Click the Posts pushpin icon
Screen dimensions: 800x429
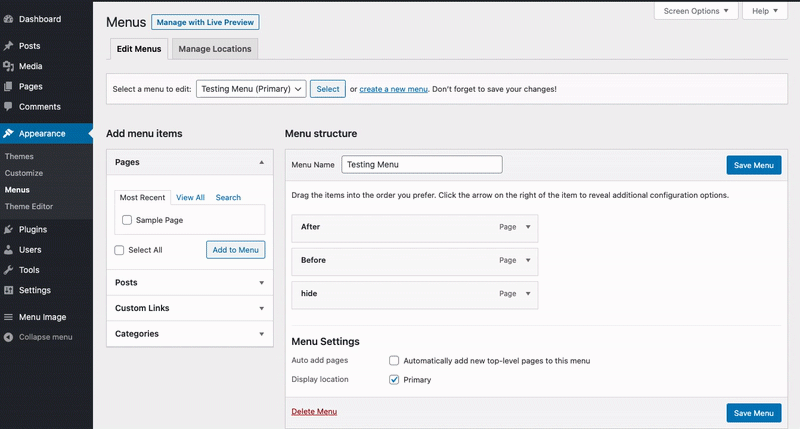[x=8, y=46]
